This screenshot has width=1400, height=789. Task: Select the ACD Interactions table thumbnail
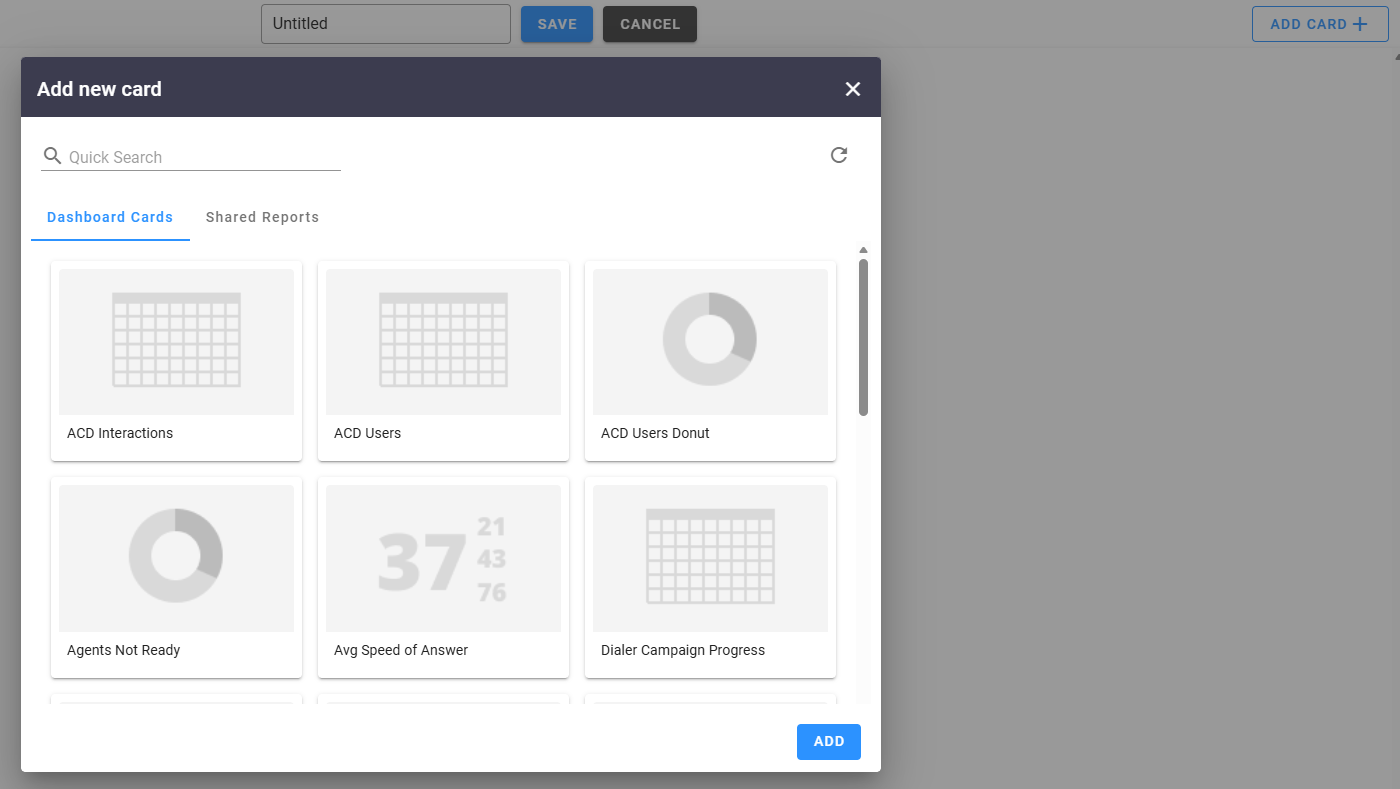coord(176,342)
